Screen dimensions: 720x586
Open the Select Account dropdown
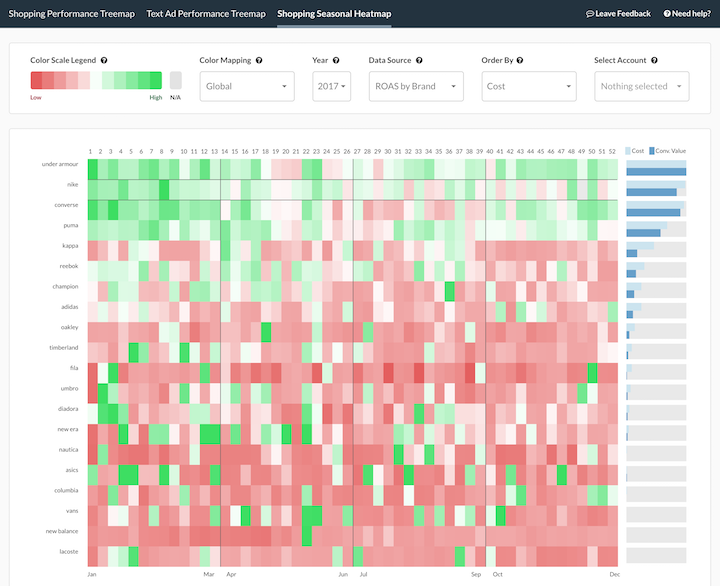641,86
